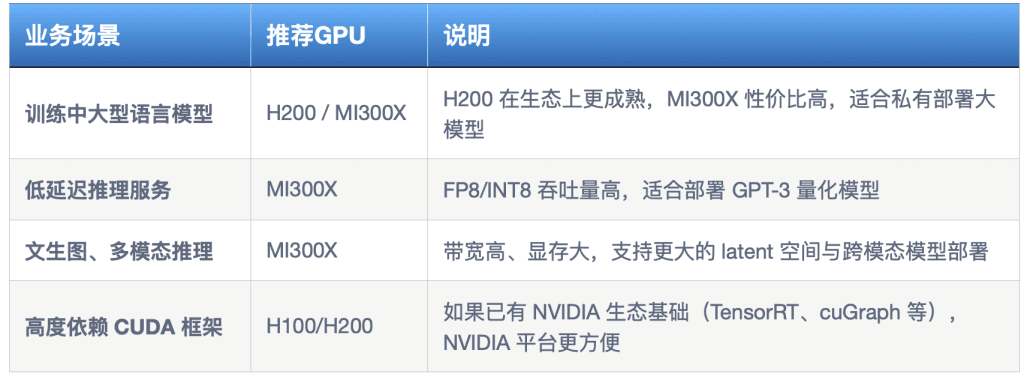Click the NVIDIA 生态基础 description cell
The height and width of the screenshot is (377, 1024).
723,326
